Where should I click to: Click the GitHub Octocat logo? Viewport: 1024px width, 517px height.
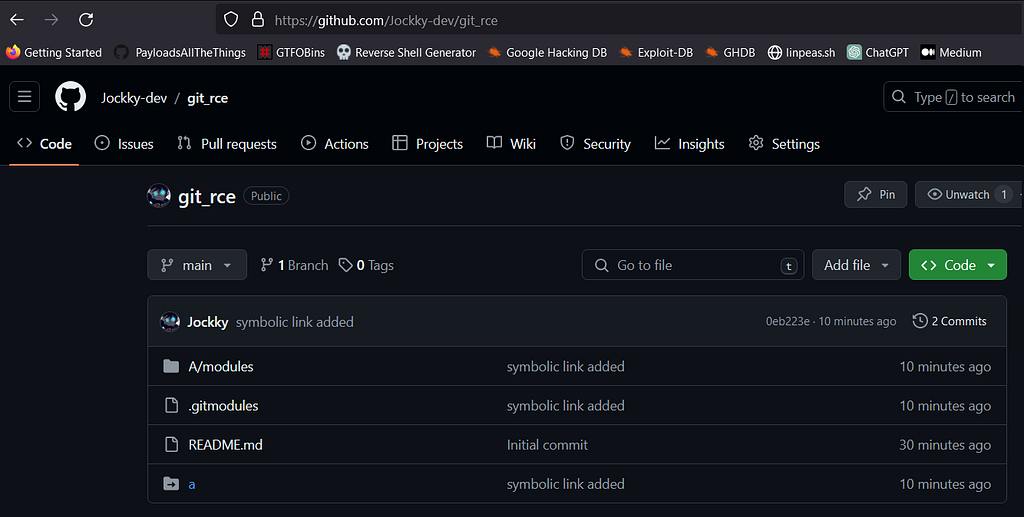[71, 97]
